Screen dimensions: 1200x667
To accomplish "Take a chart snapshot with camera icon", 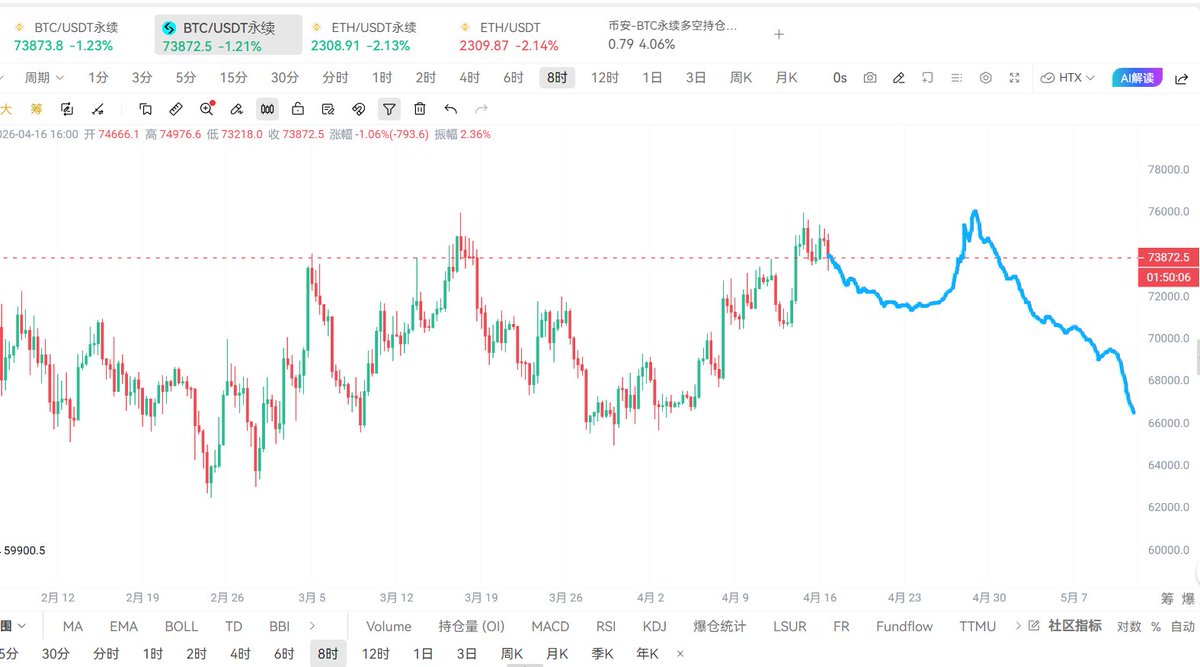I will (869, 77).
